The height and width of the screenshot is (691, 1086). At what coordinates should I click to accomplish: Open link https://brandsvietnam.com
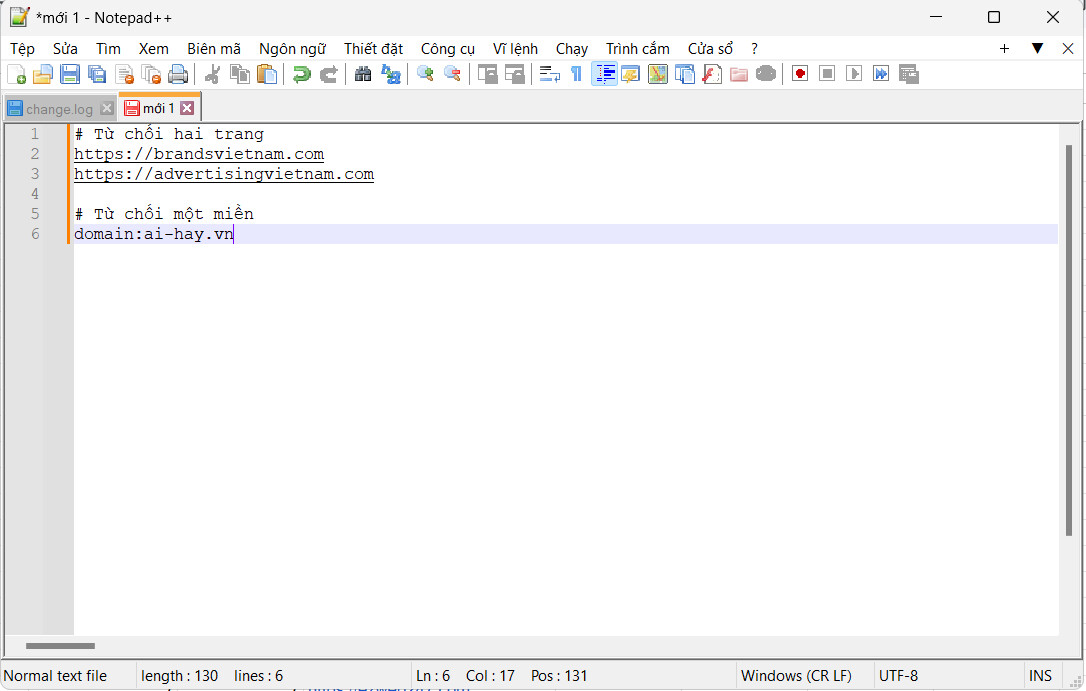click(x=199, y=154)
